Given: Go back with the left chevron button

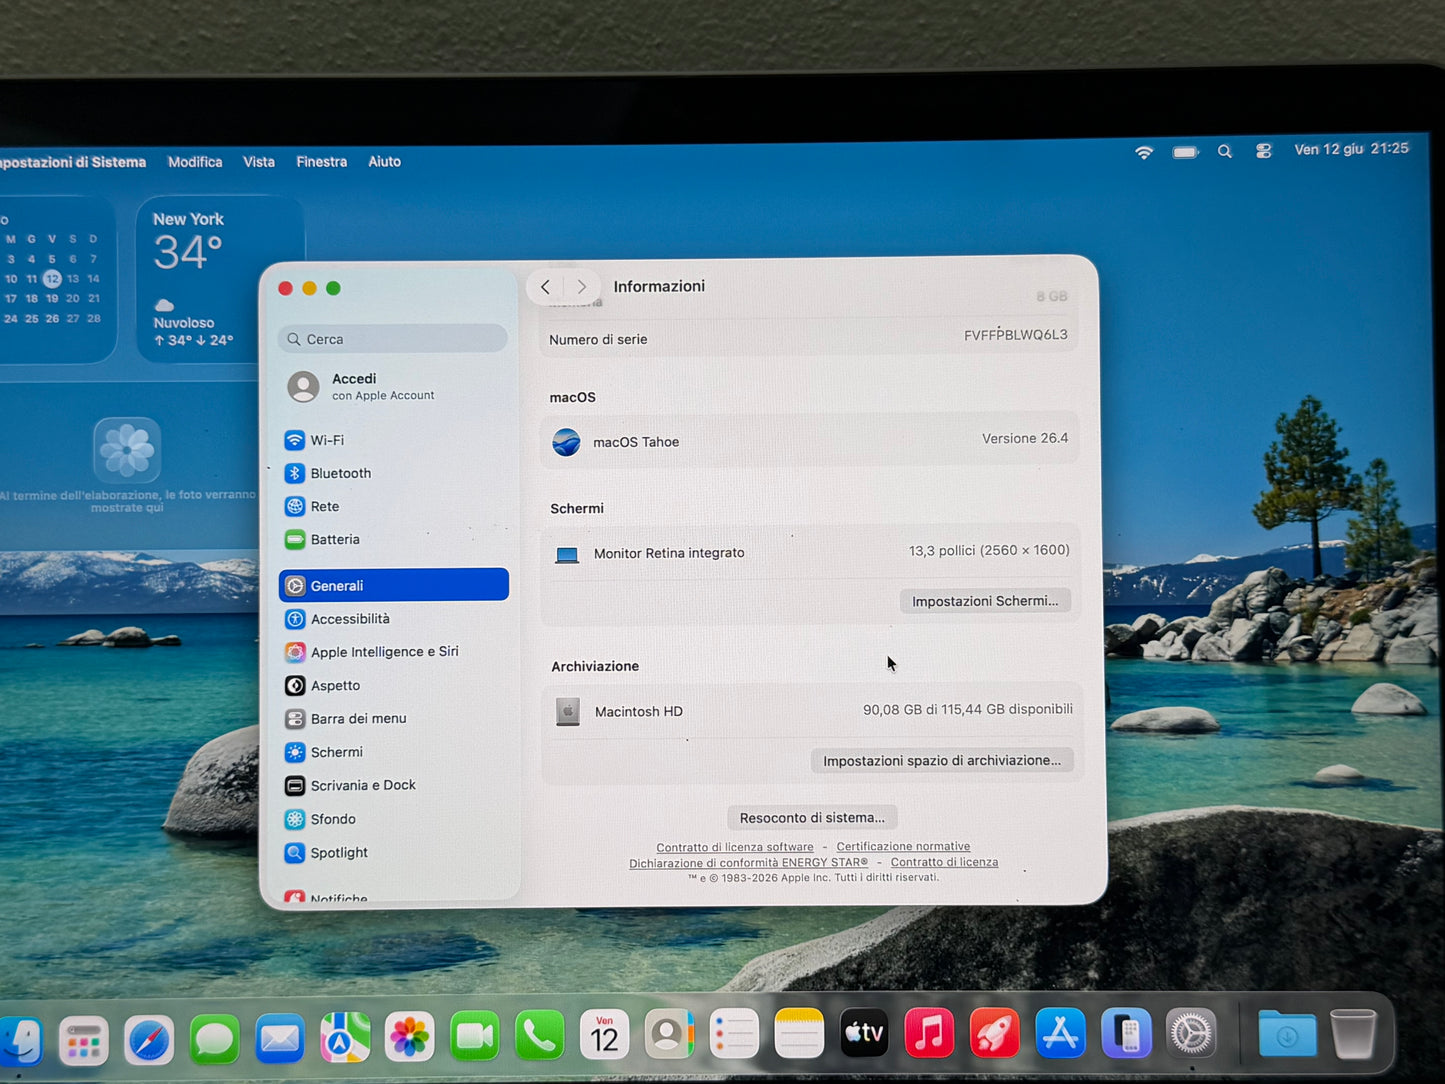Looking at the screenshot, I should [545, 287].
